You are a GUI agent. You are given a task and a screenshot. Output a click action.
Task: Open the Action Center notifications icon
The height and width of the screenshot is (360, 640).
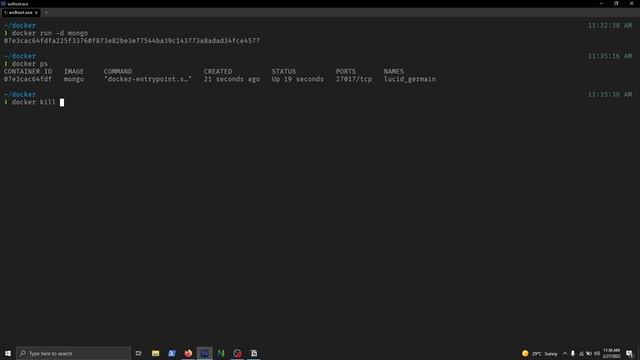(x=629, y=353)
